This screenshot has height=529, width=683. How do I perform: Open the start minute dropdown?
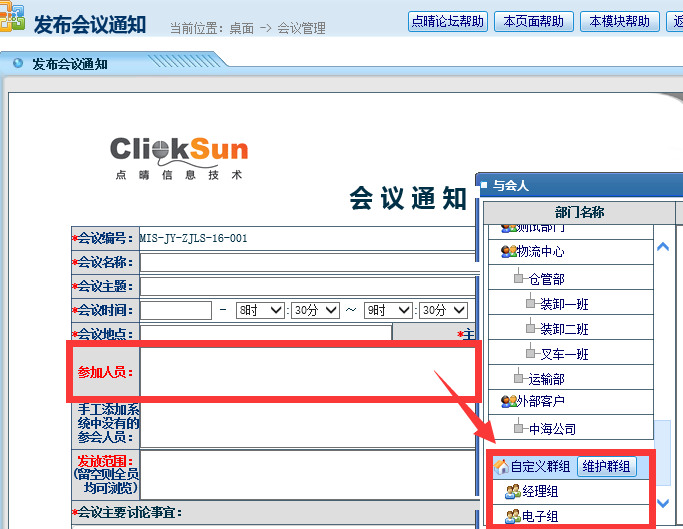315,311
